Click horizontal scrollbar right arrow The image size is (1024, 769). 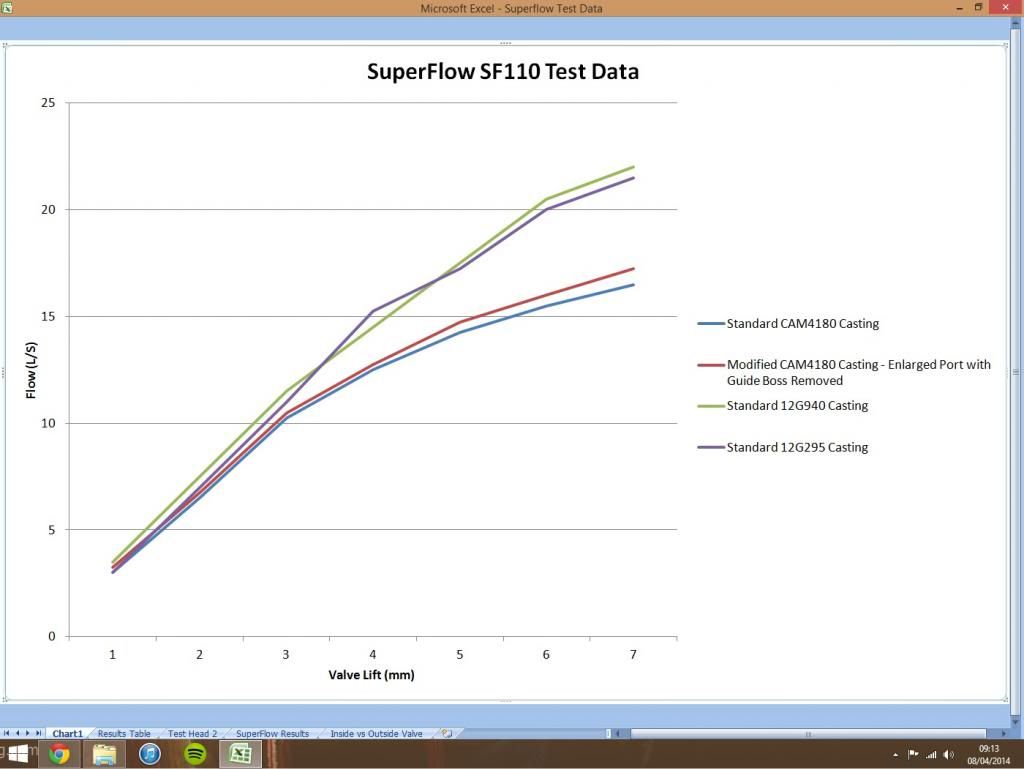[x=1004, y=733]
